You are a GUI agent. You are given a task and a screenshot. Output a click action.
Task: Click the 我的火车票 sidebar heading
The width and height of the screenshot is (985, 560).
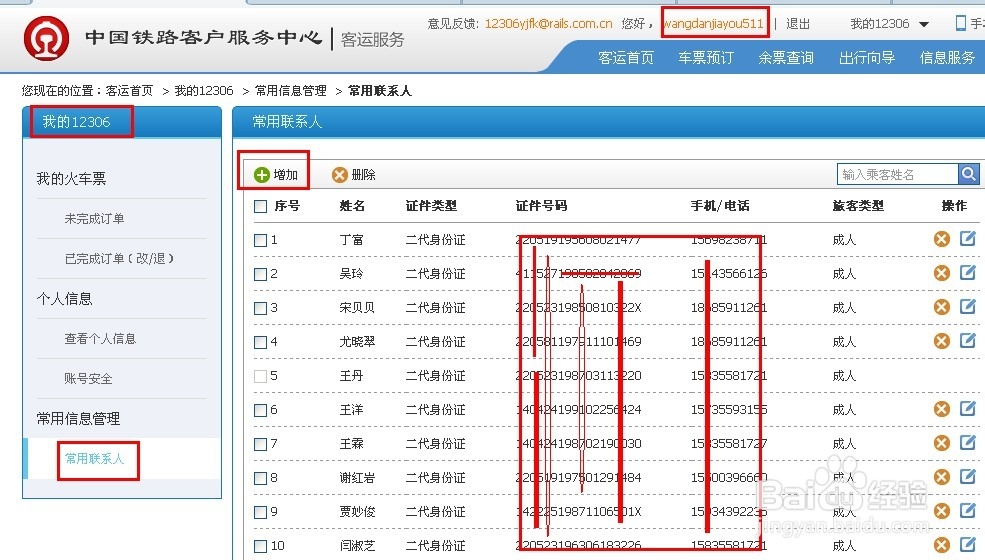click(71, 178)
